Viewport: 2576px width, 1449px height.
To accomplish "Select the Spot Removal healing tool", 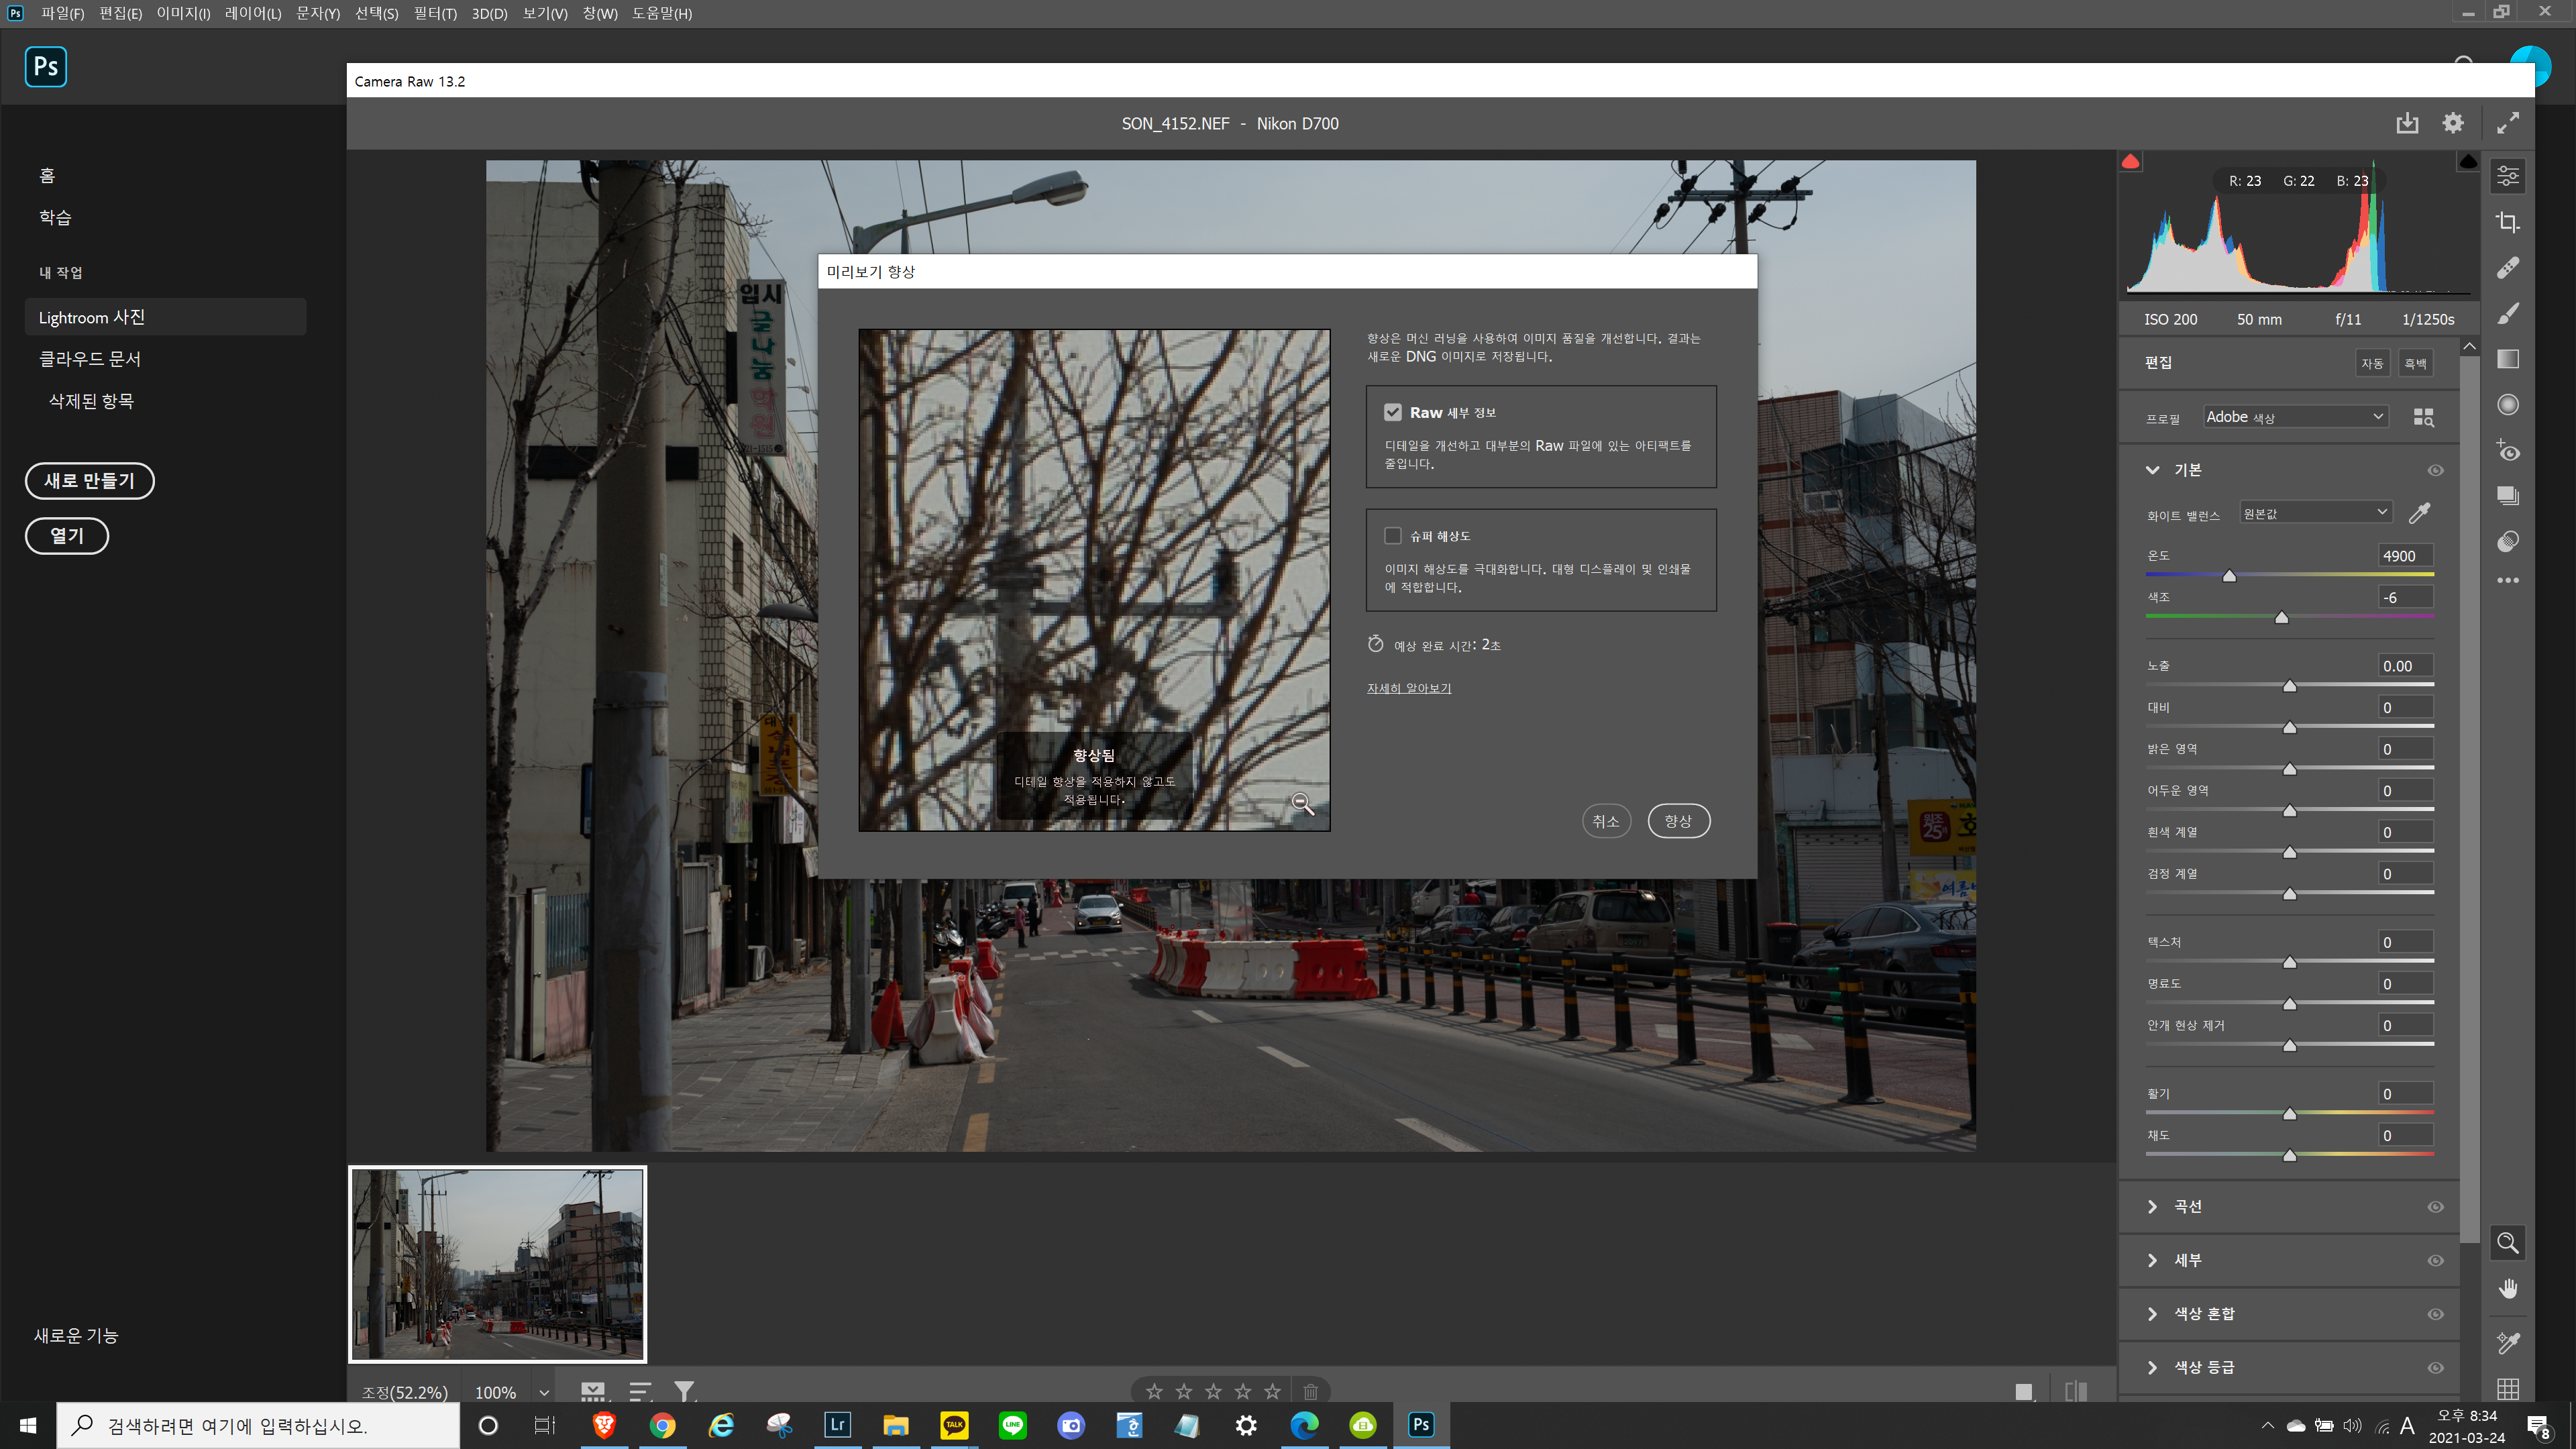I will [2507, 268].
